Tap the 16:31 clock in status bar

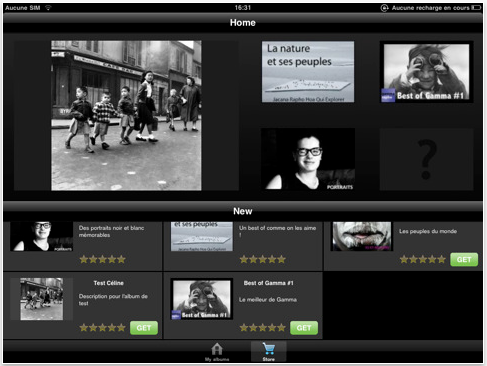[243, 7]
